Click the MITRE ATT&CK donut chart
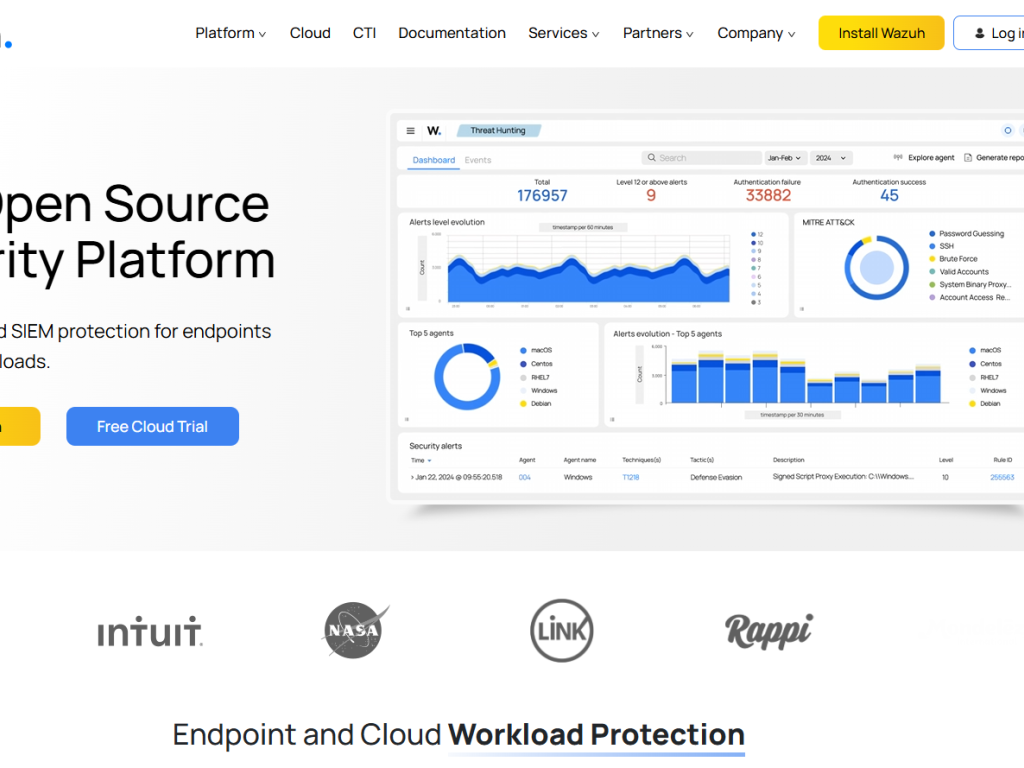Viewport: 1024px width, 768px height. point(876,267)
